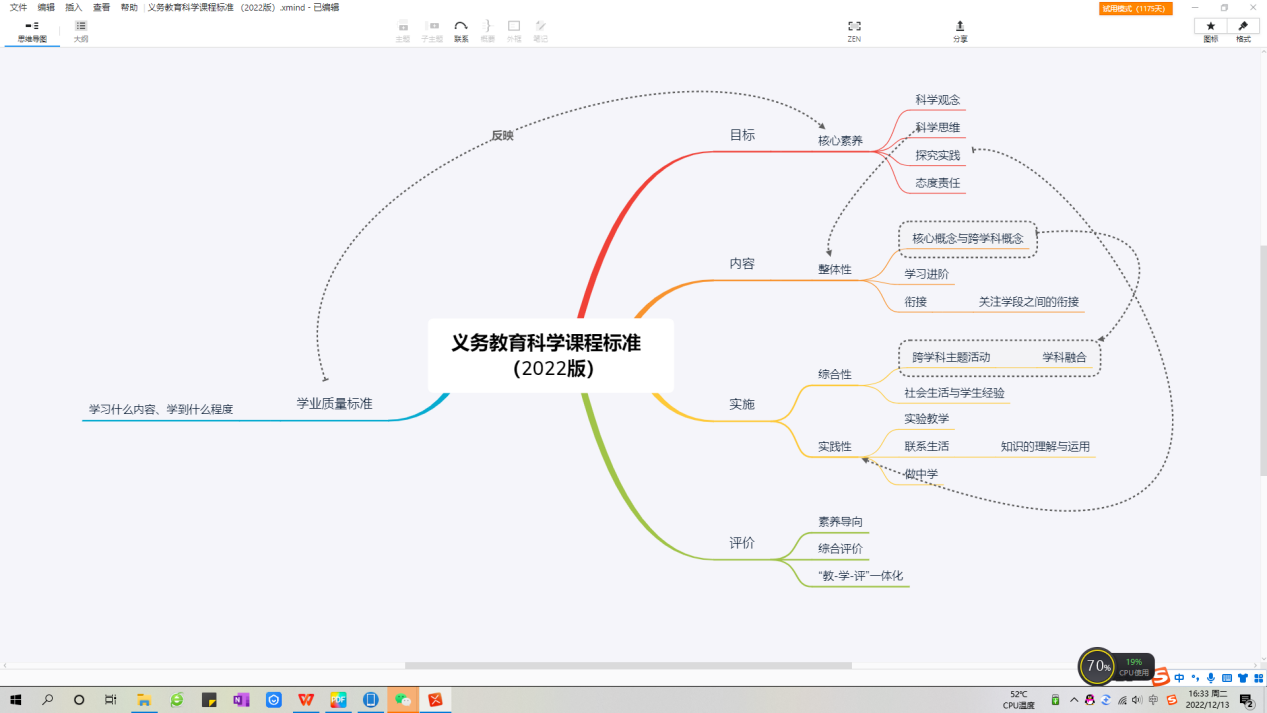Image resolution: width=1267 pixels, height=713 pixels.
Task: Click the 70% memory usage floating widget
Action: [x=1098, y=666]
